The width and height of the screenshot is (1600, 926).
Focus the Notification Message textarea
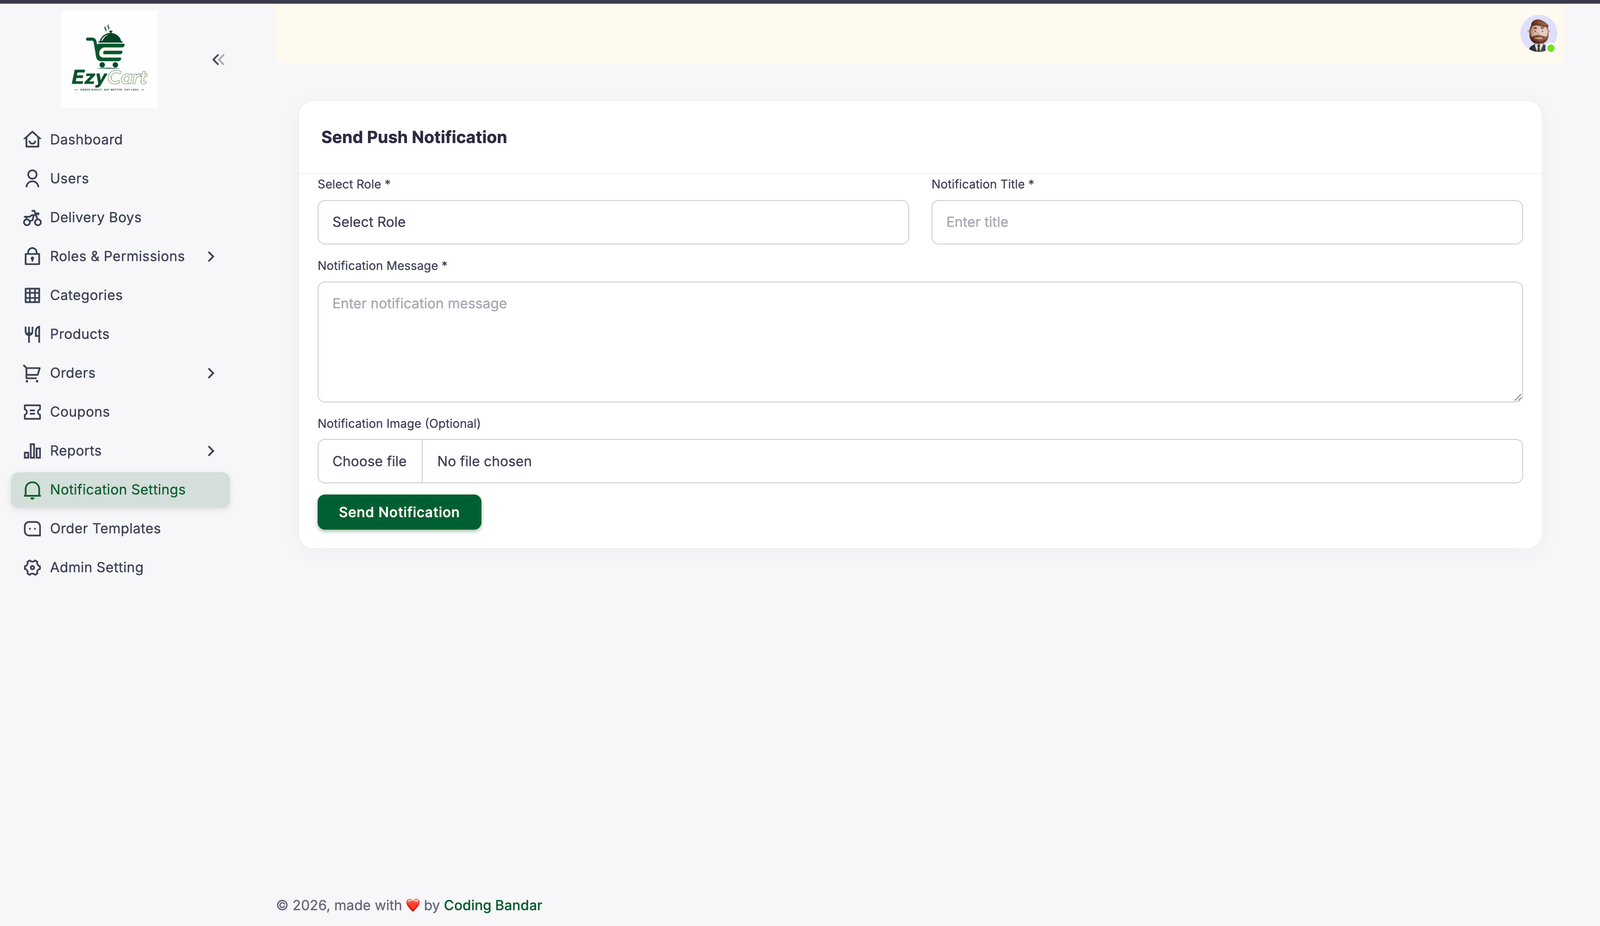(920, 342)
